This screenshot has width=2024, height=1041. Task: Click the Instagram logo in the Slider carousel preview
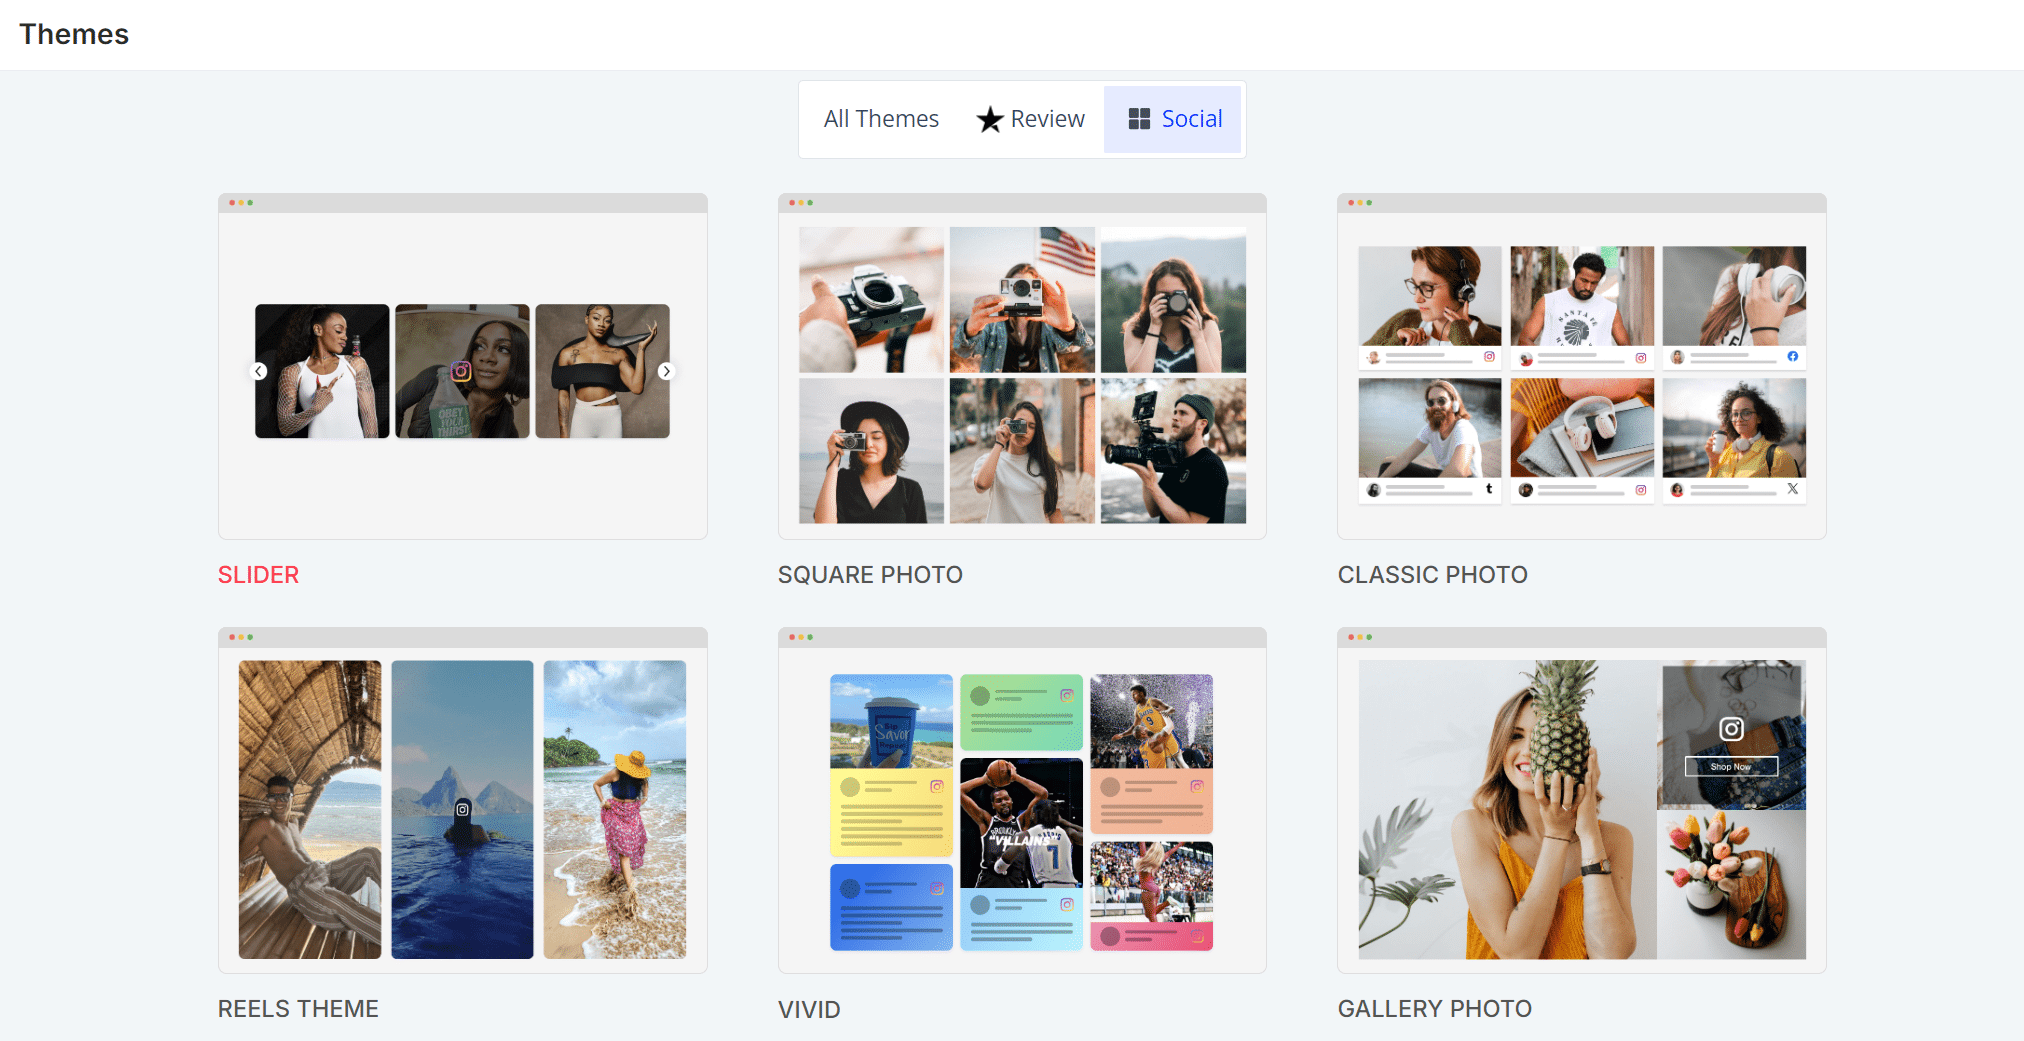tap(462, 370)
